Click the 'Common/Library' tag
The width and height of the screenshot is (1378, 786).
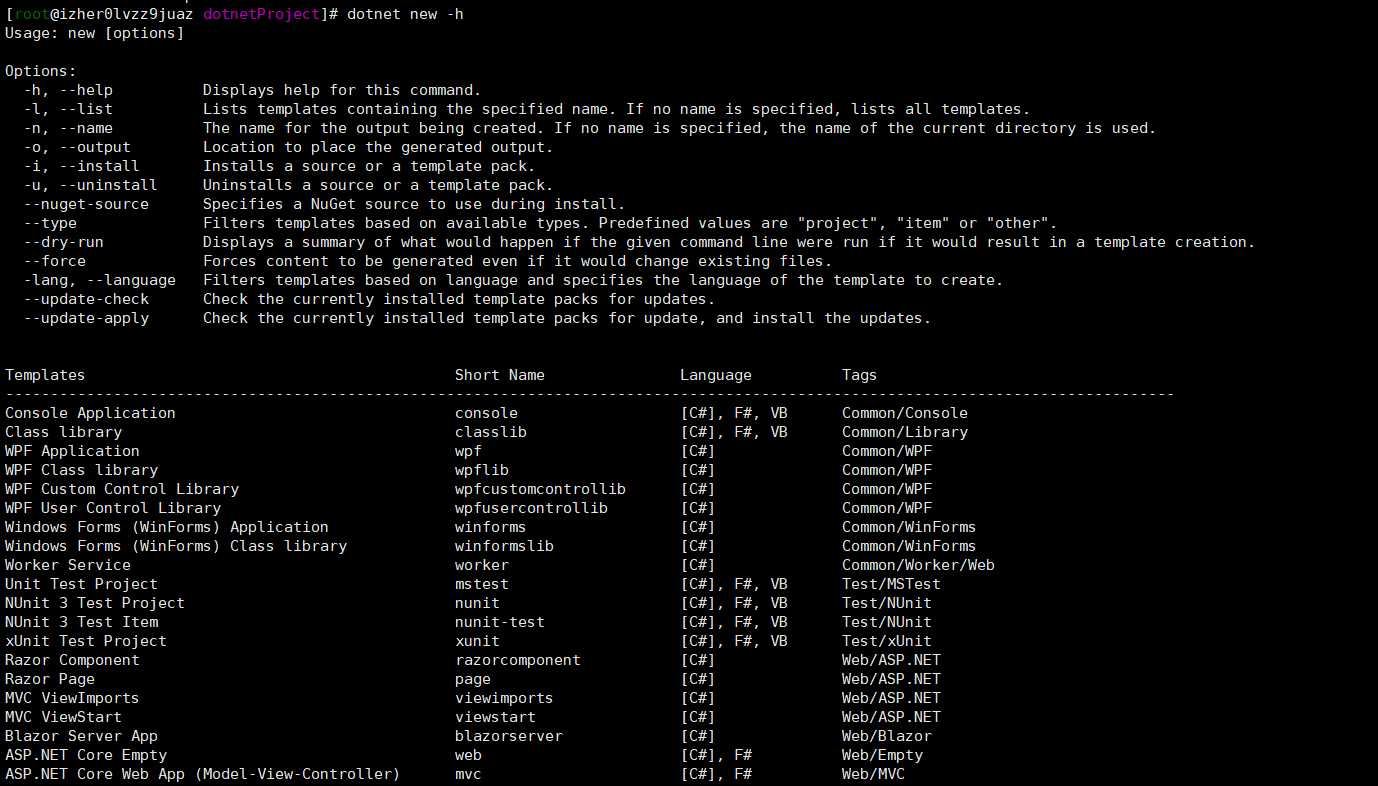pyautogui.click(x=905, y=432)
